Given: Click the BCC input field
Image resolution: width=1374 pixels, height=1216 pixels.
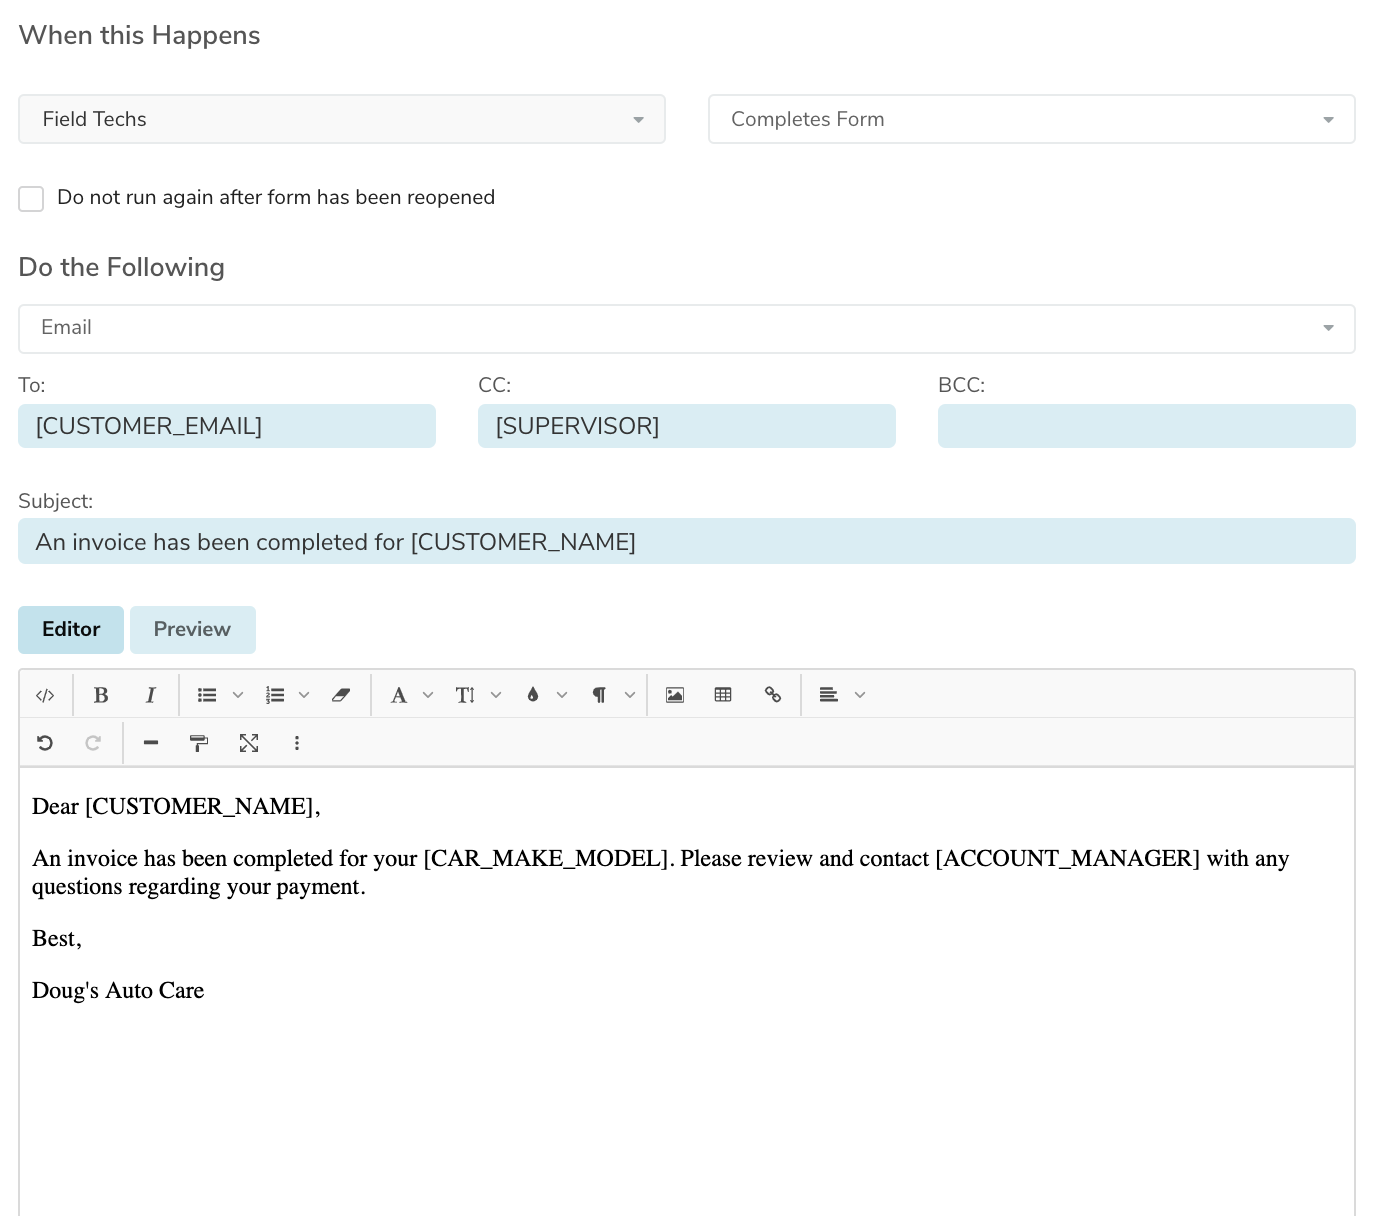Looking at the screenshot, I should (1146, 426).
